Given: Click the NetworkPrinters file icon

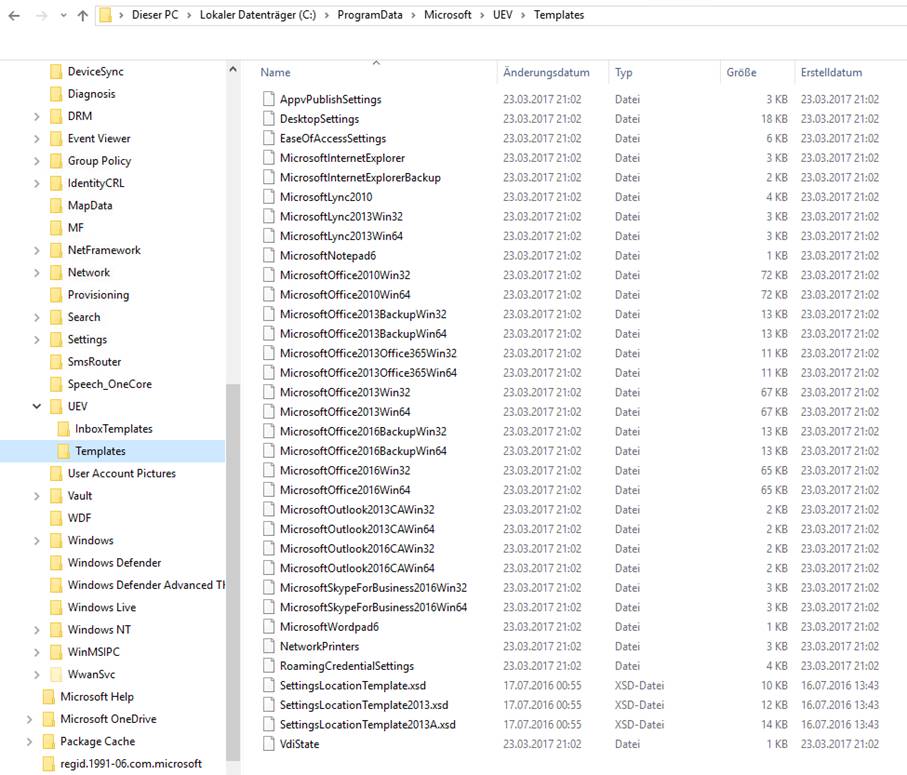Looking at the screenshot, I should 268,646.
